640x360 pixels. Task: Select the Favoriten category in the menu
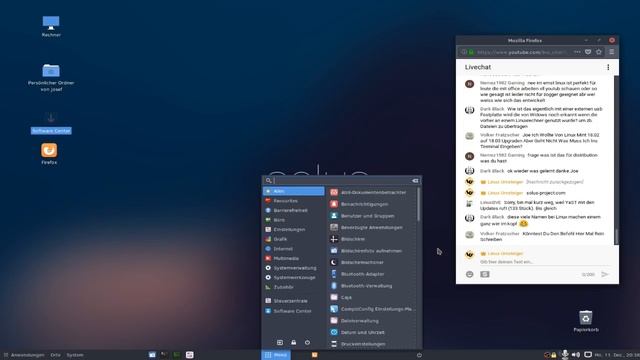[x=293, y=201]
